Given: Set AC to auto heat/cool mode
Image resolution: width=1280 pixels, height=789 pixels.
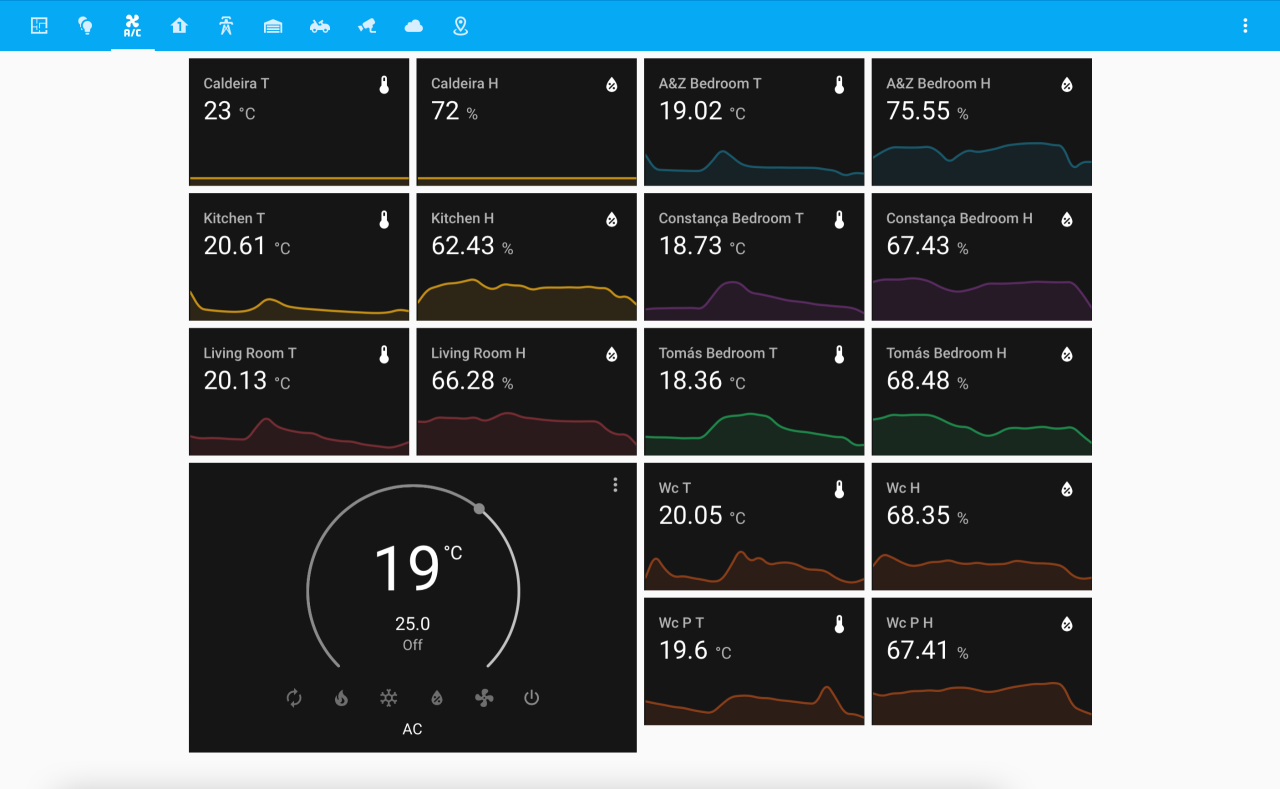Looking at the screenshot, I should click(294, 698).
